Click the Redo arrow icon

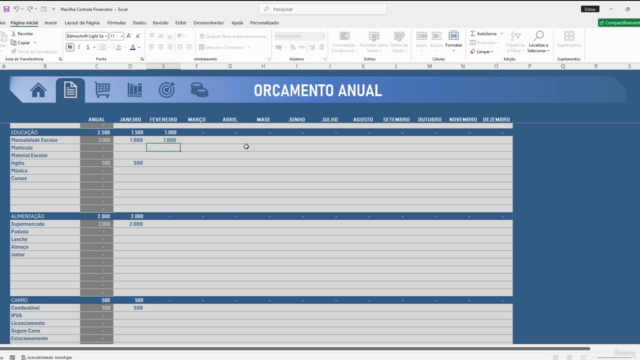click(30, 9)
